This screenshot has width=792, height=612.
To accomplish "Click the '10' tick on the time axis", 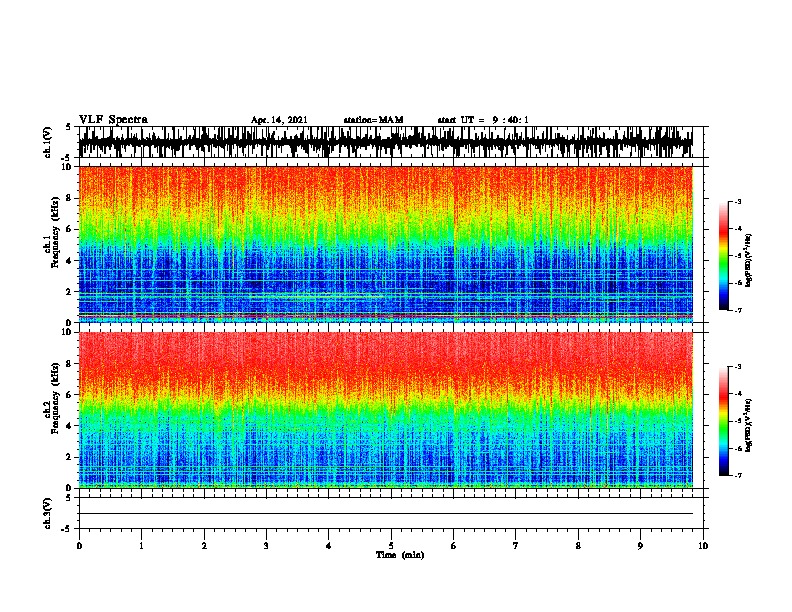I will click(x=703, y=546).
